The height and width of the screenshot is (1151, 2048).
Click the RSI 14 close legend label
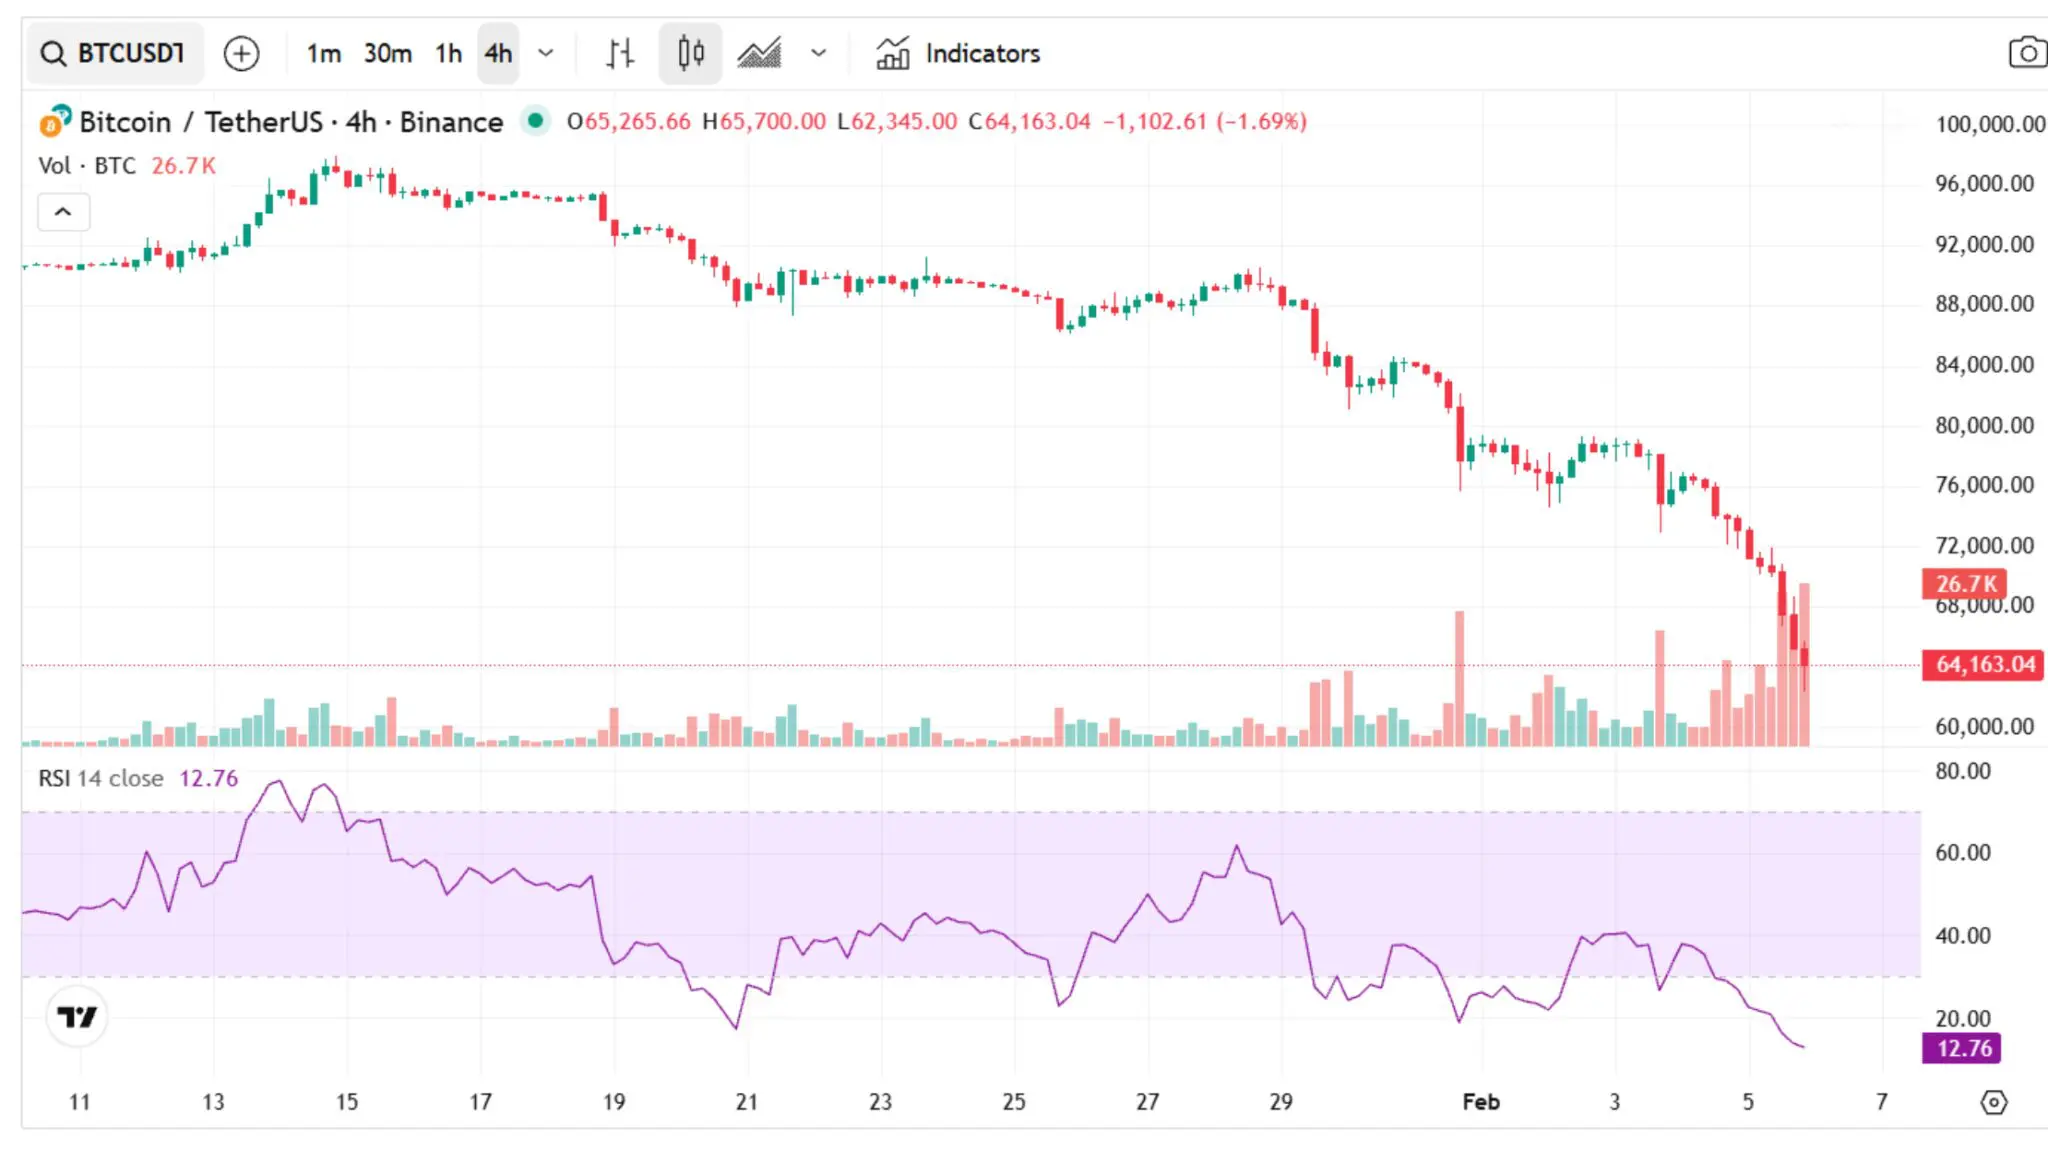point(100,778)
